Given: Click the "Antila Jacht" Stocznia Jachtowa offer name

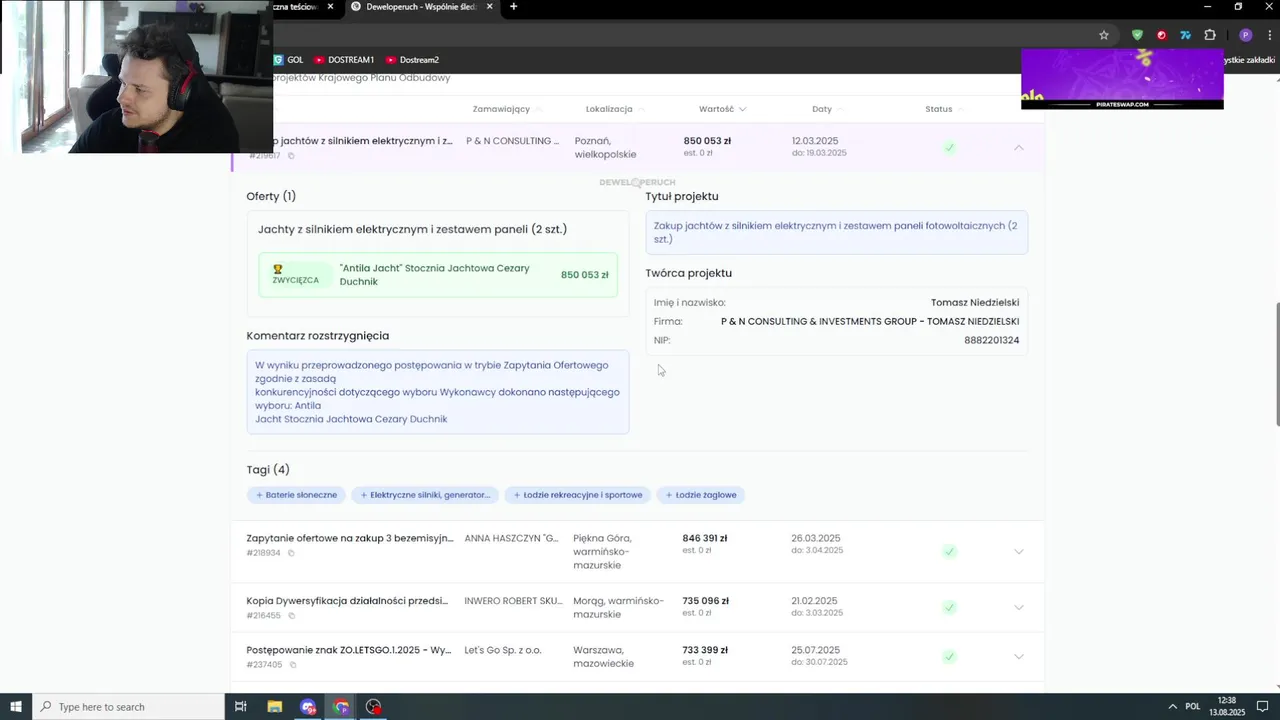Looking at the screenshot, I should click(x=435, y=275).
